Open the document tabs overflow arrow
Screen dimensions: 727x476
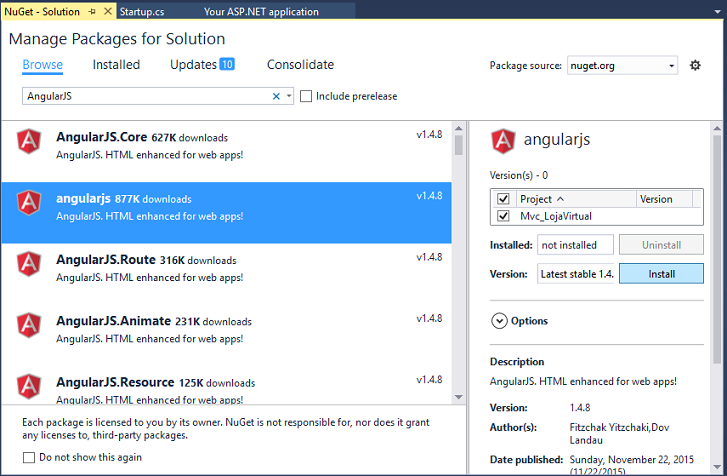pyautogui.click(x=718, y=11)
